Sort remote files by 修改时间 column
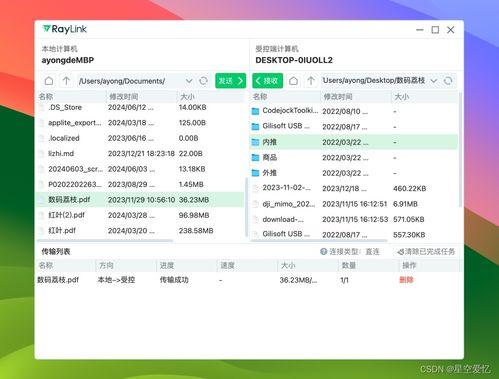The image size is (499, 379). [x=355, y=97]
